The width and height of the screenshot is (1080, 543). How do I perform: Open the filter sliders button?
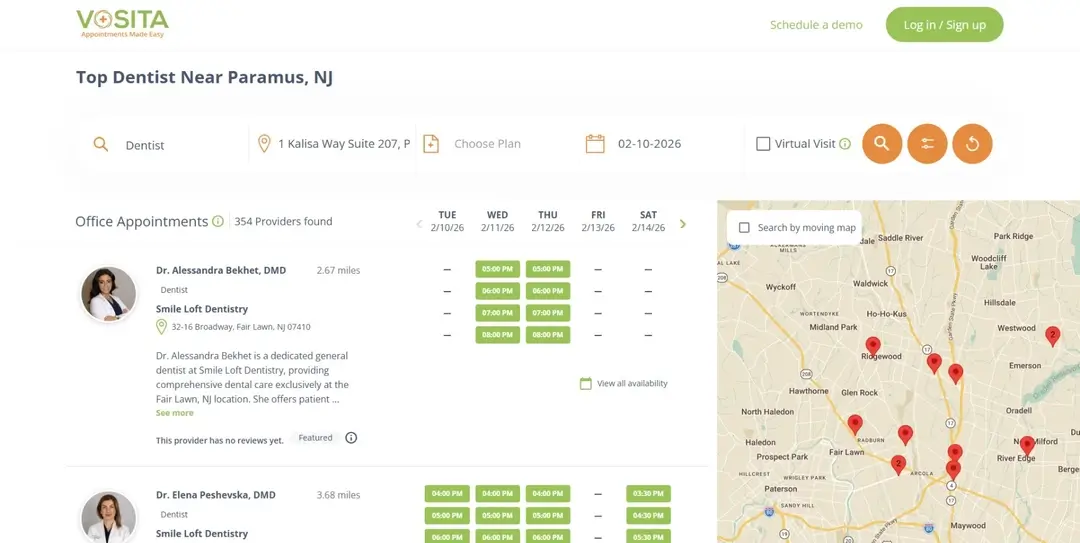click(x=927, y=144)
